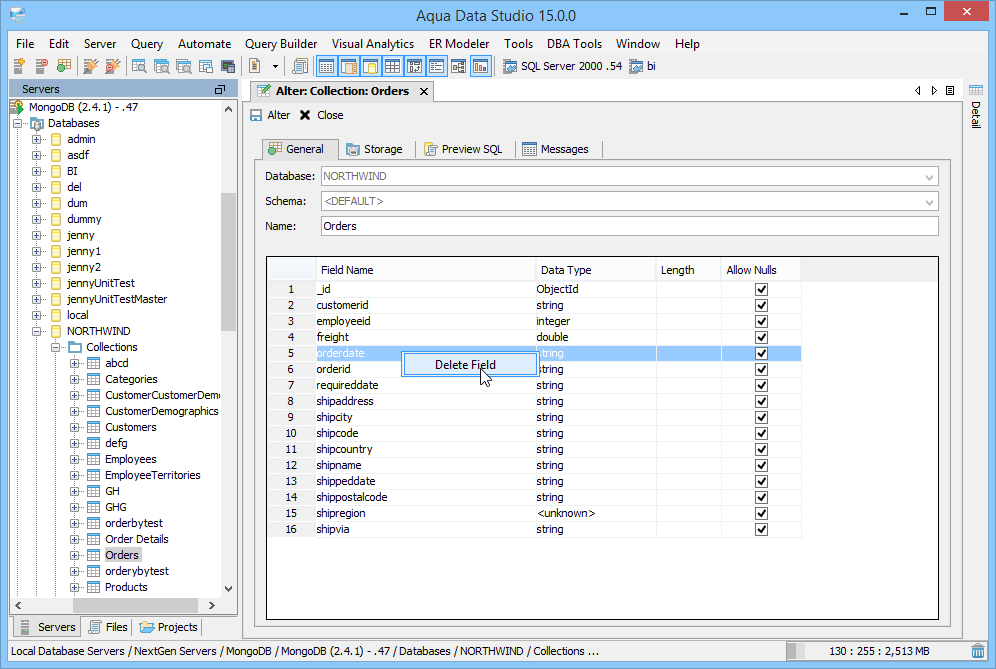The width and height of the screenshot is (996, 669).
Task: Click the trash can icon in status bar
Action: (x=977, y=651)
